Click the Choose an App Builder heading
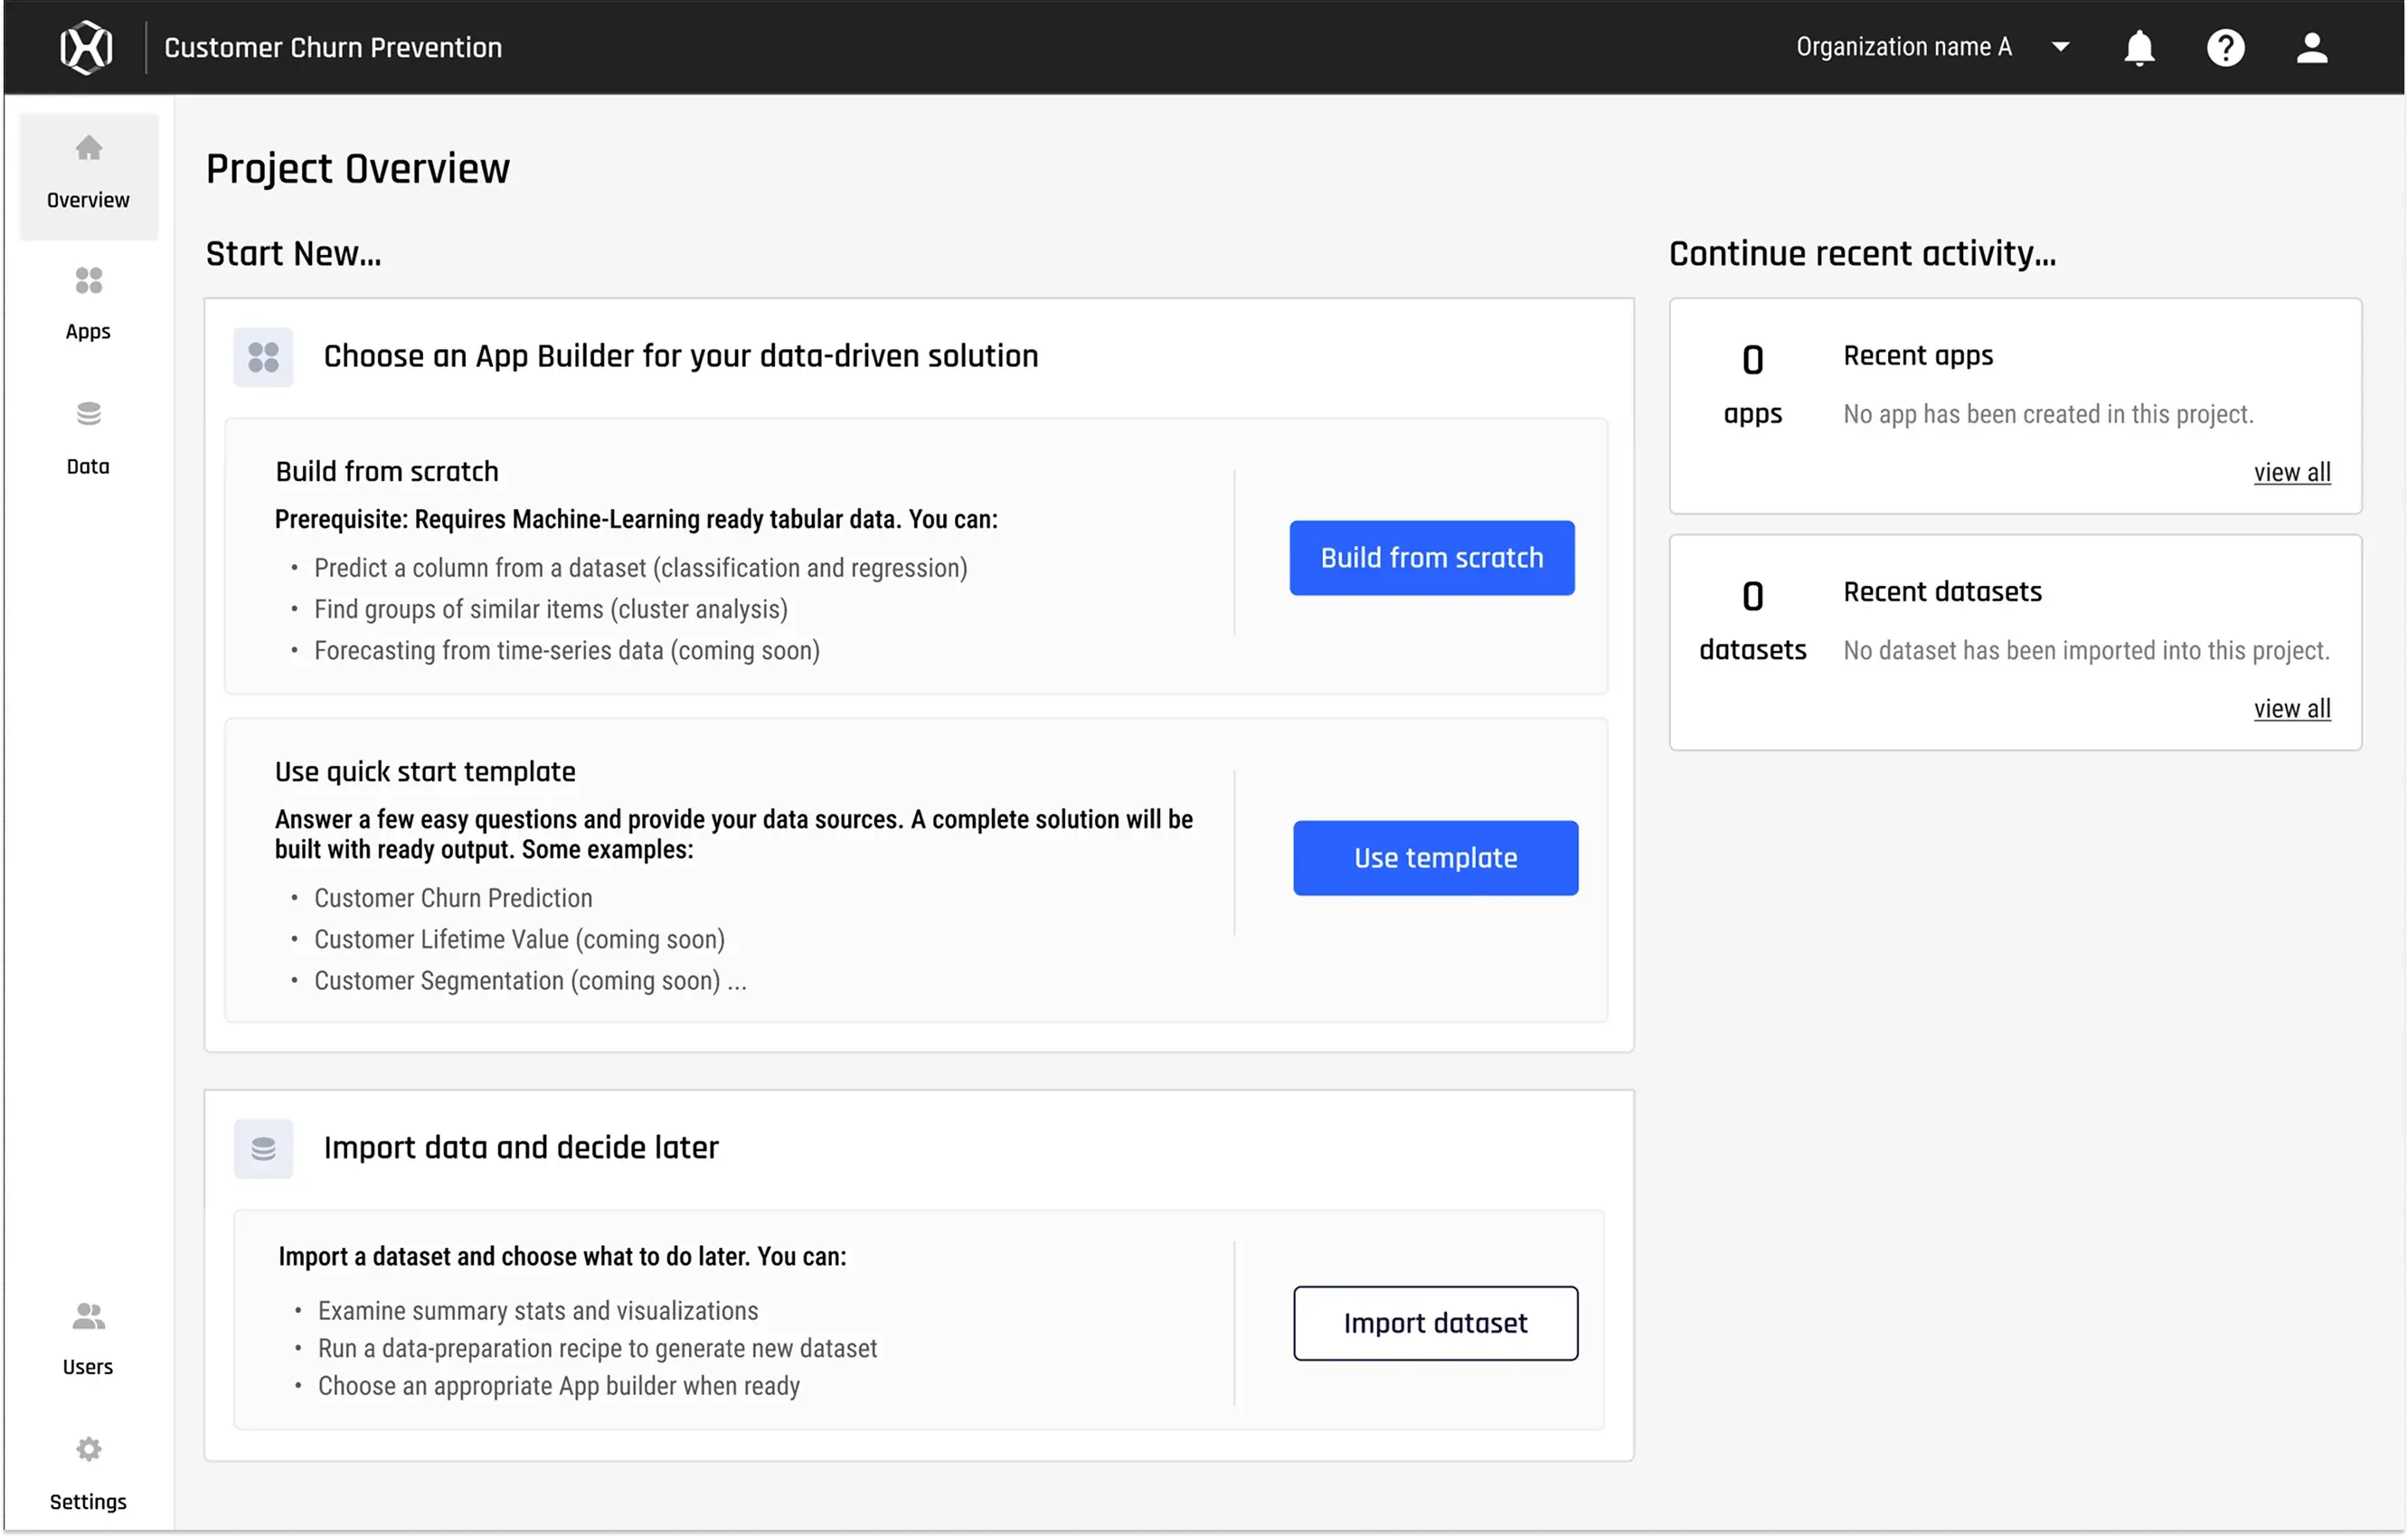 click(680, 356)
